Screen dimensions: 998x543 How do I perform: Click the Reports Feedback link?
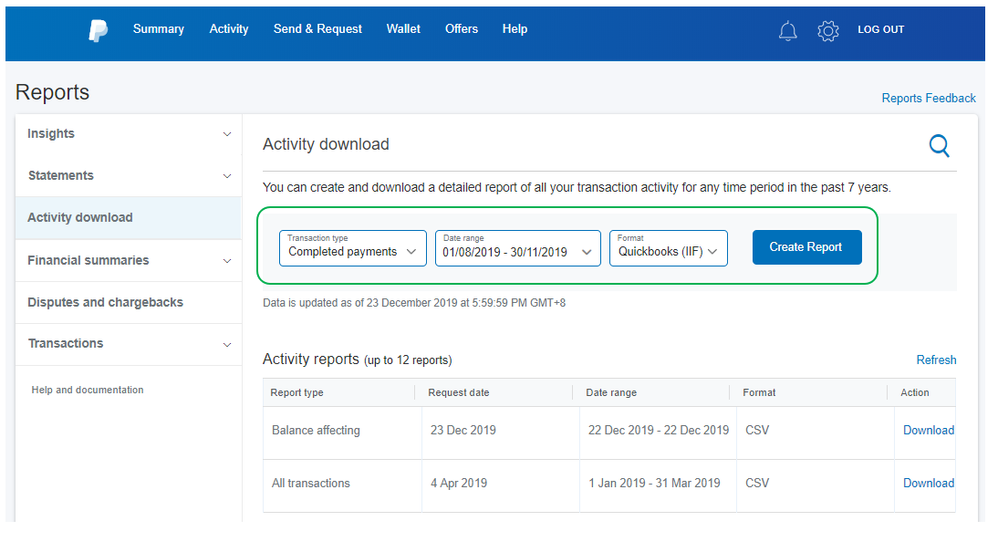point(928,98)
